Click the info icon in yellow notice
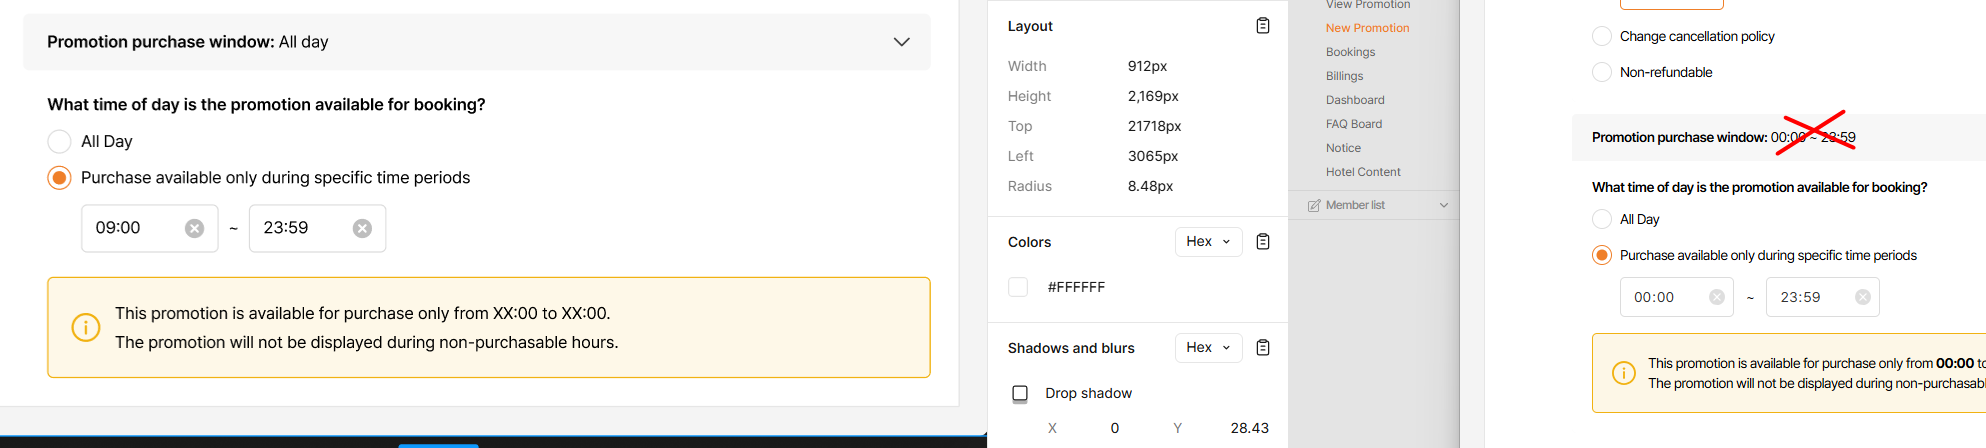The width and height of the screenshot is (1986, 448). [86, 327]
